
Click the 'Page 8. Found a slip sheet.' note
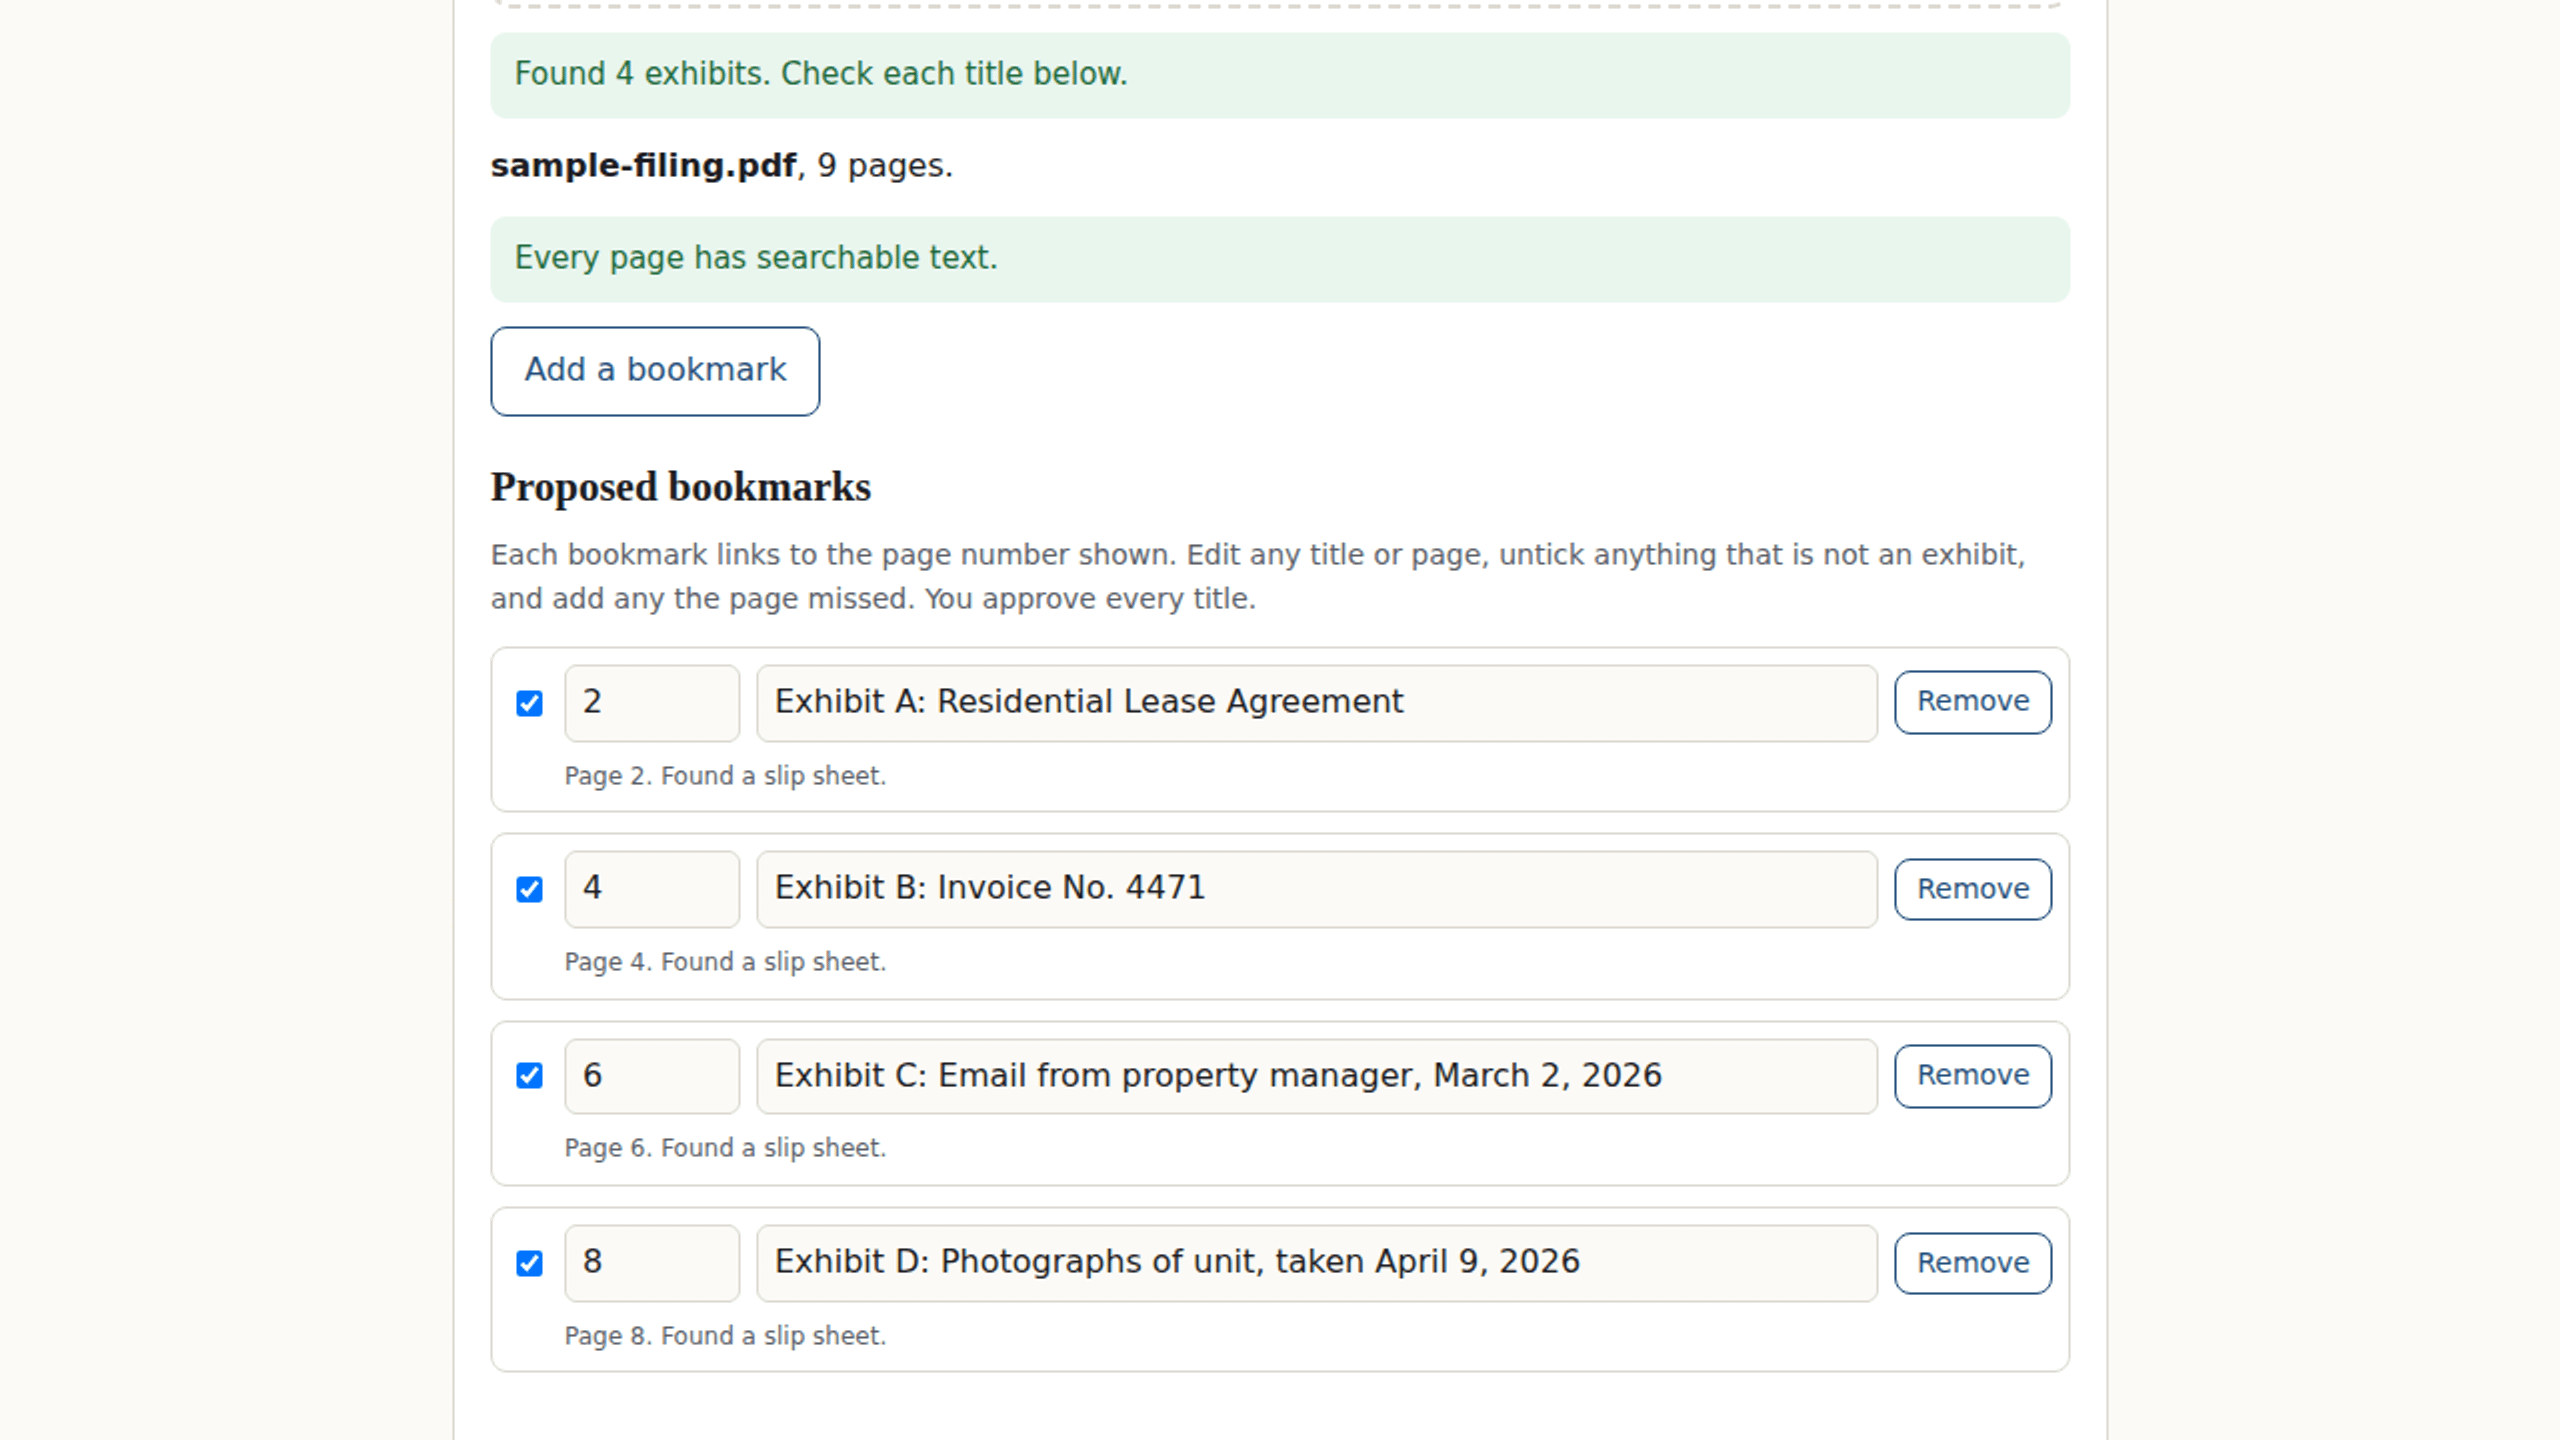click(x=725, y=1336)
